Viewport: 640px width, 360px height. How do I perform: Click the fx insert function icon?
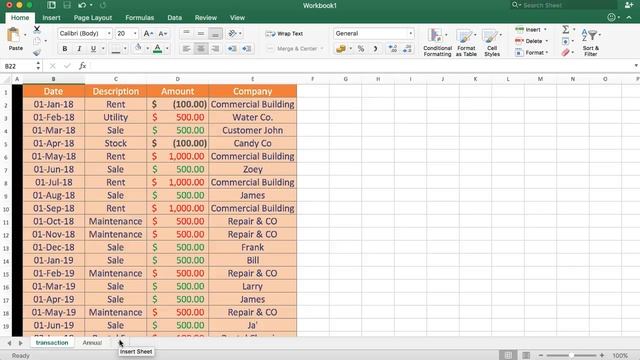tap(82, 66)
